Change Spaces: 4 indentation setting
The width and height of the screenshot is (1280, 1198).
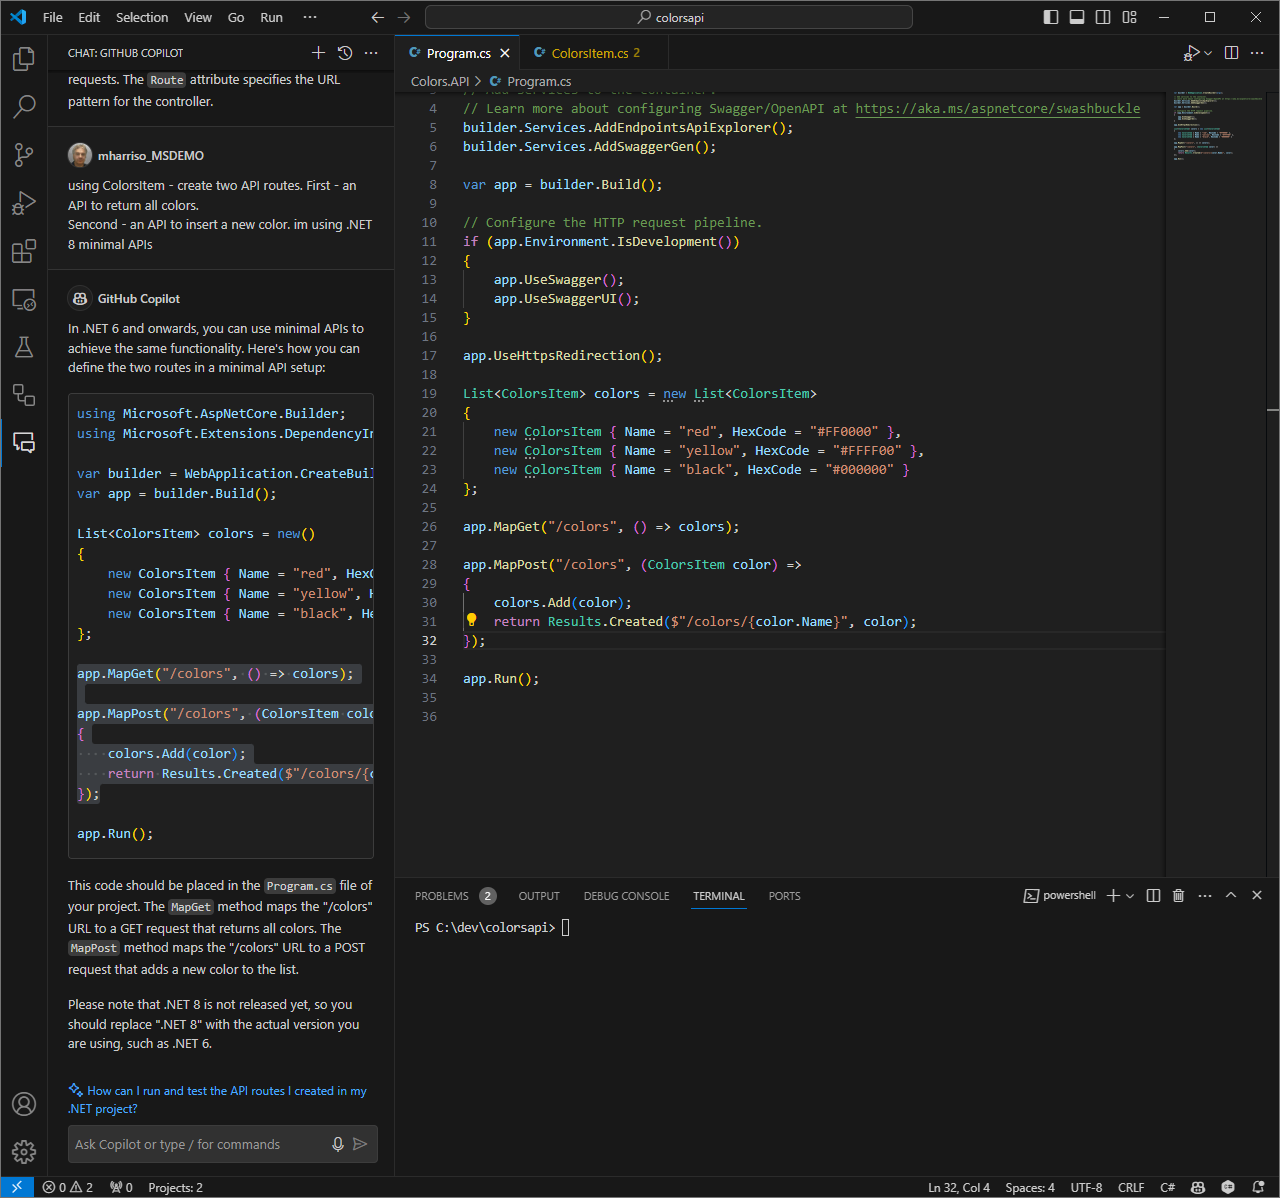(1030, 1187)
